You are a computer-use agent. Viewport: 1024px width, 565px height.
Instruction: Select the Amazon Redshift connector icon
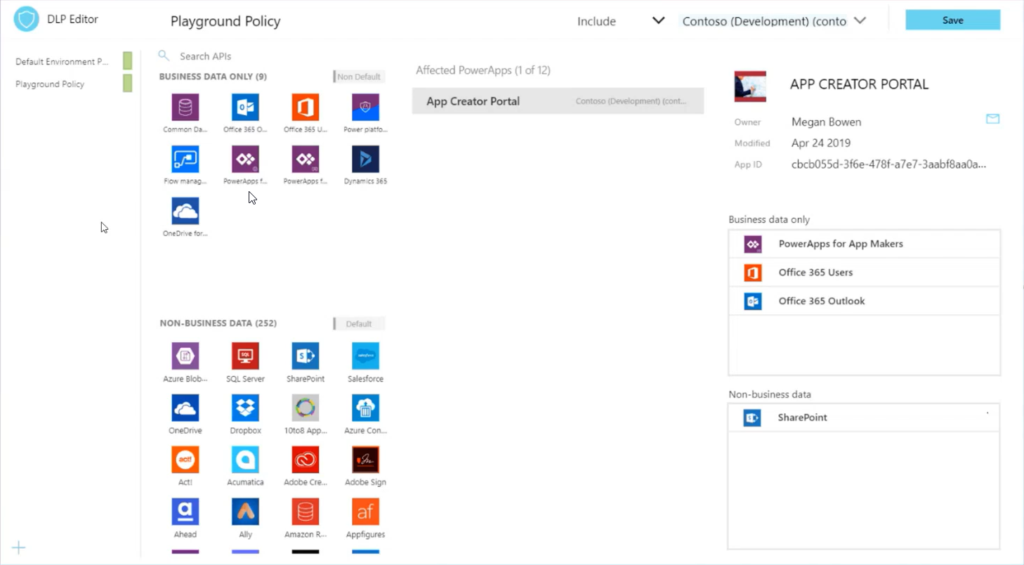tap(306, 511)
